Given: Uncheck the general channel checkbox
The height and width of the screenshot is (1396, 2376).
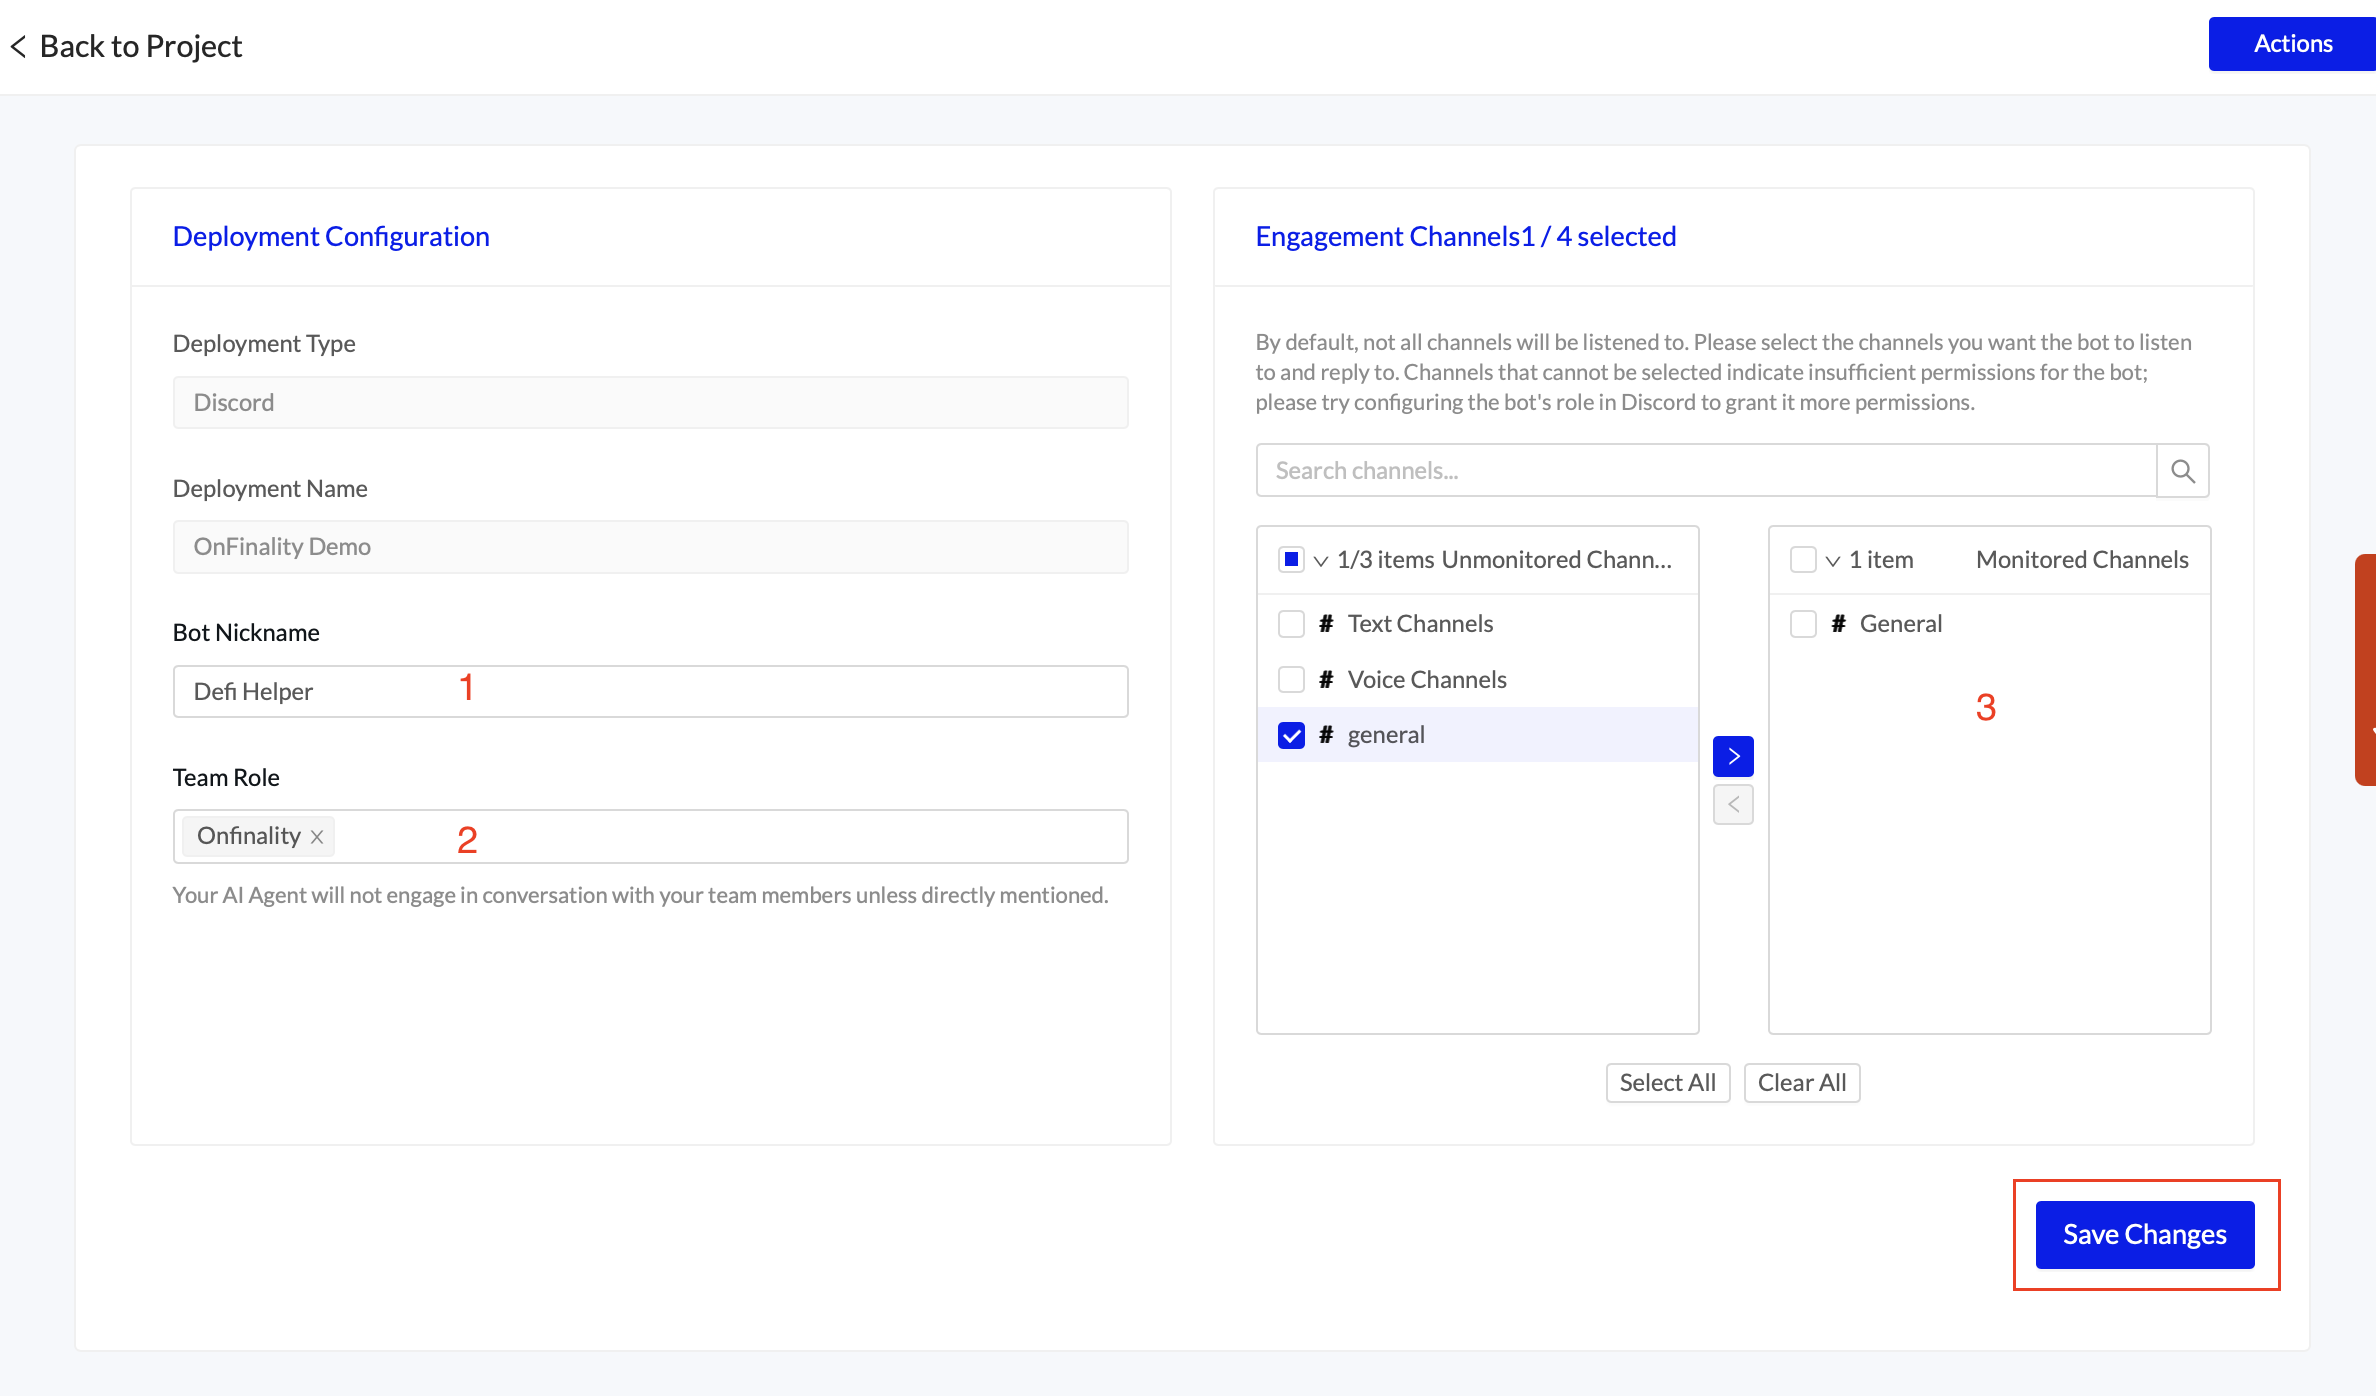Looking at the screenshot, I should [1291, 735].
